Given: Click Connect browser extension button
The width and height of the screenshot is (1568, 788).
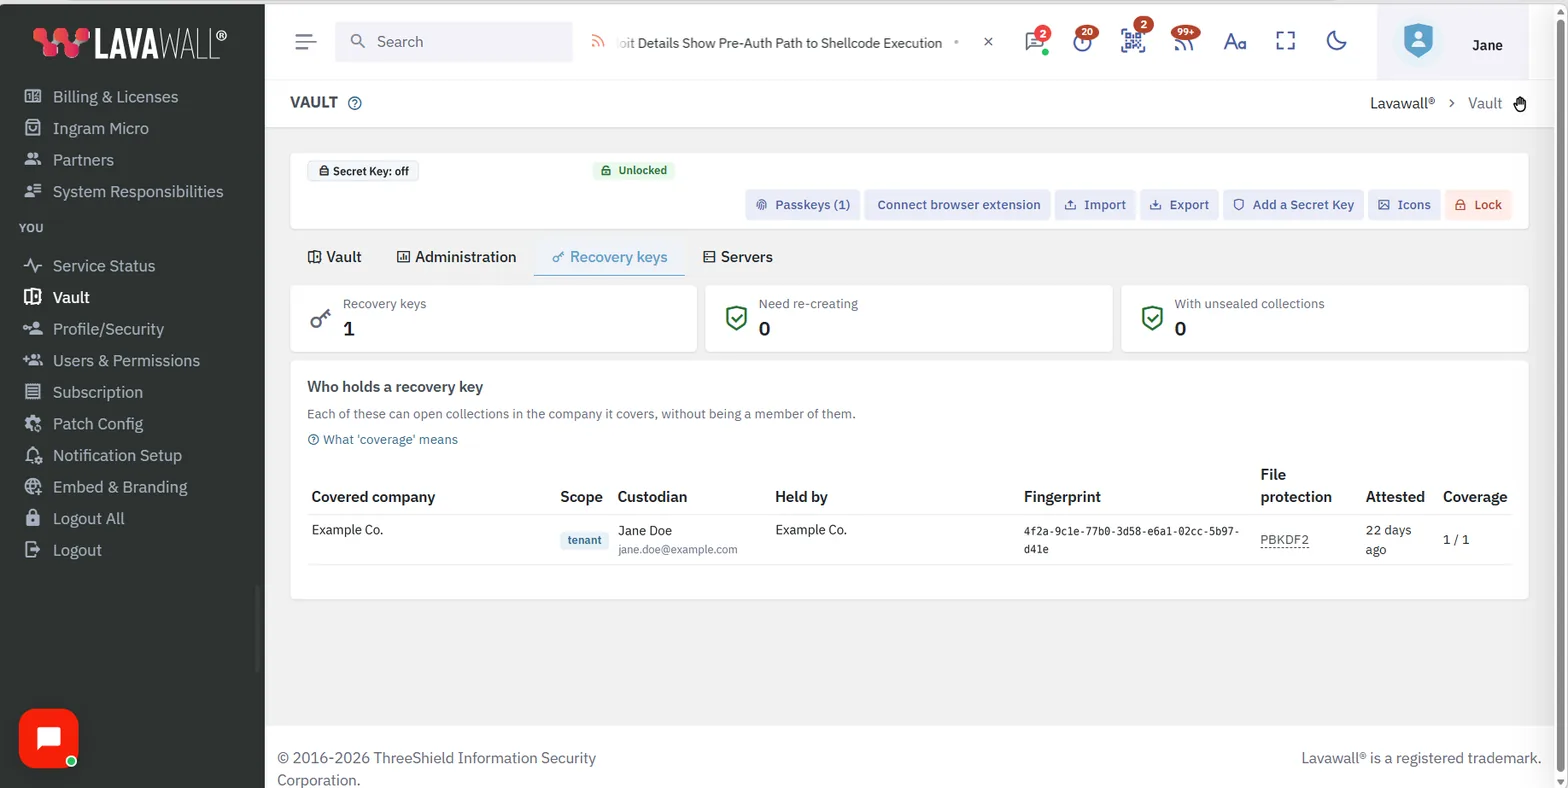Looking at the screenshot, I should pyautogui.click(x=958, y=205).
